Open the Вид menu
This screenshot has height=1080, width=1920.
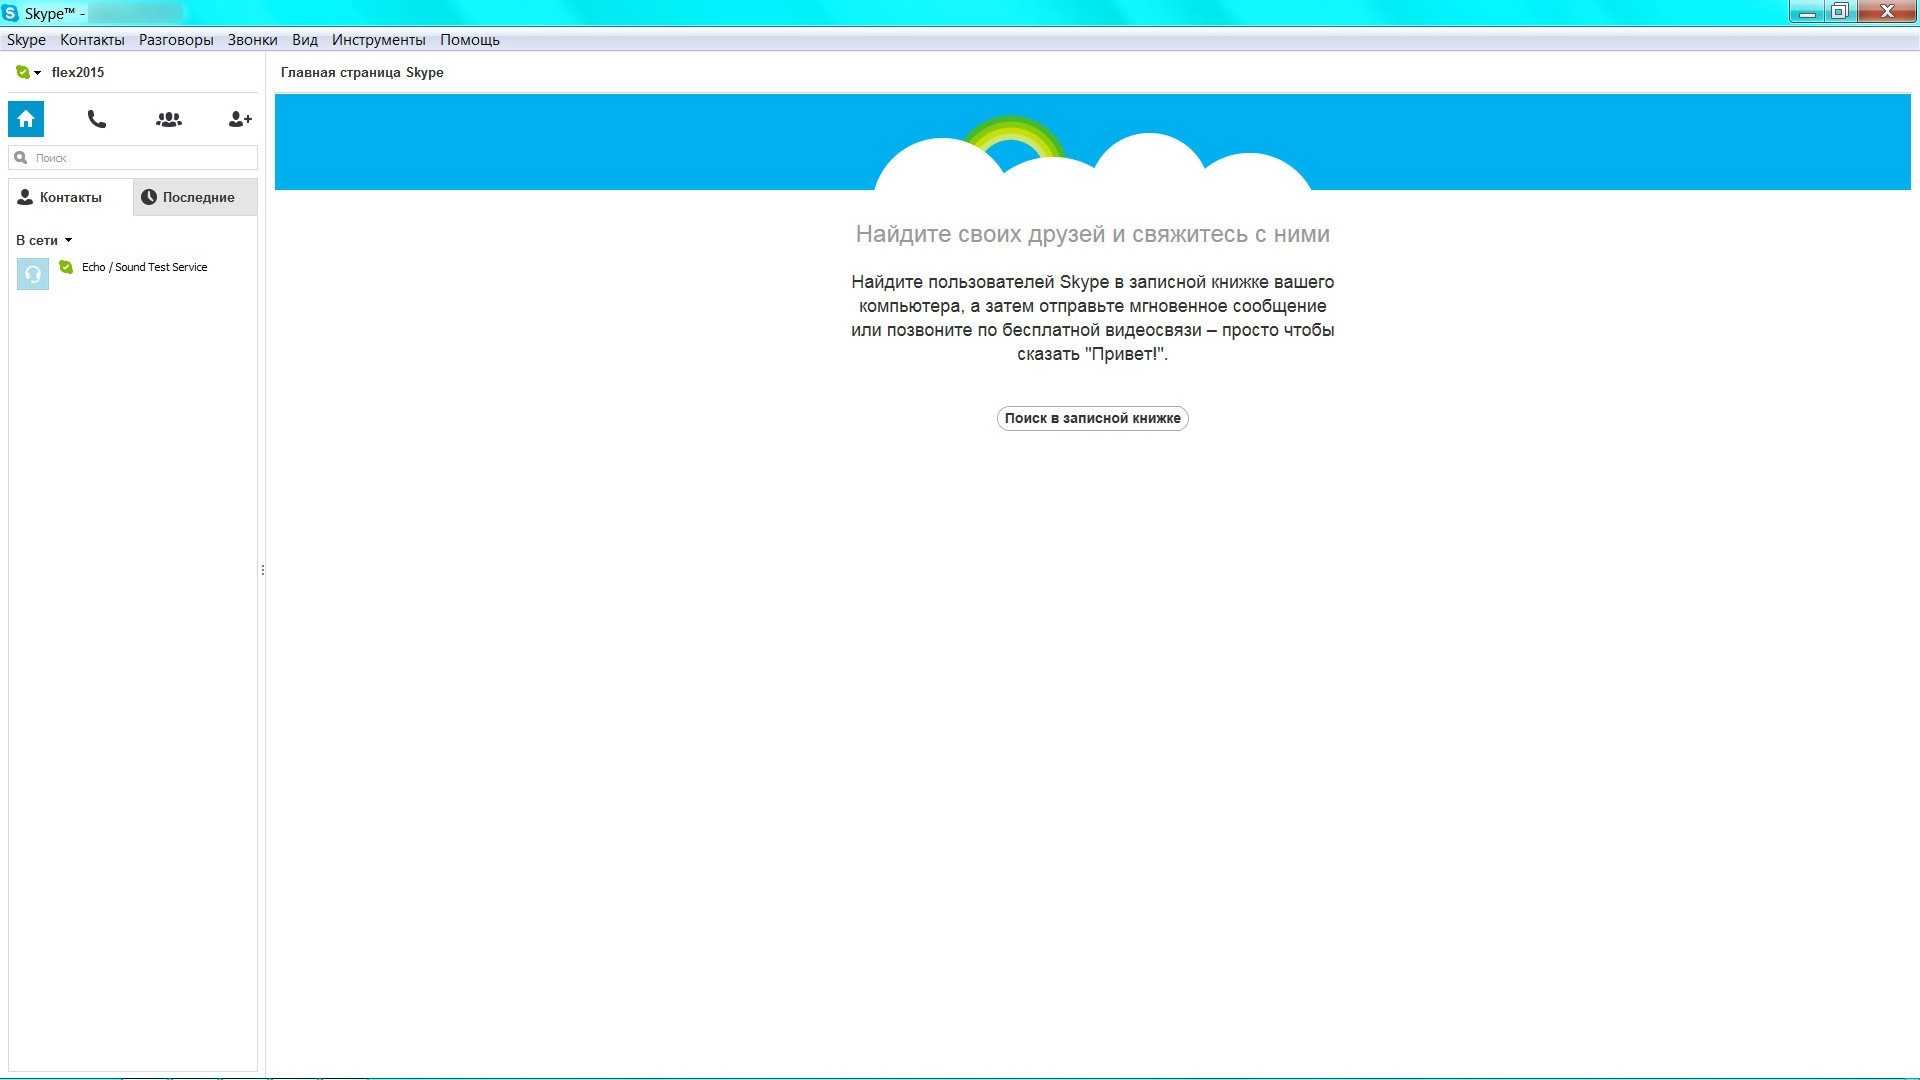click(x=305, y=40)
